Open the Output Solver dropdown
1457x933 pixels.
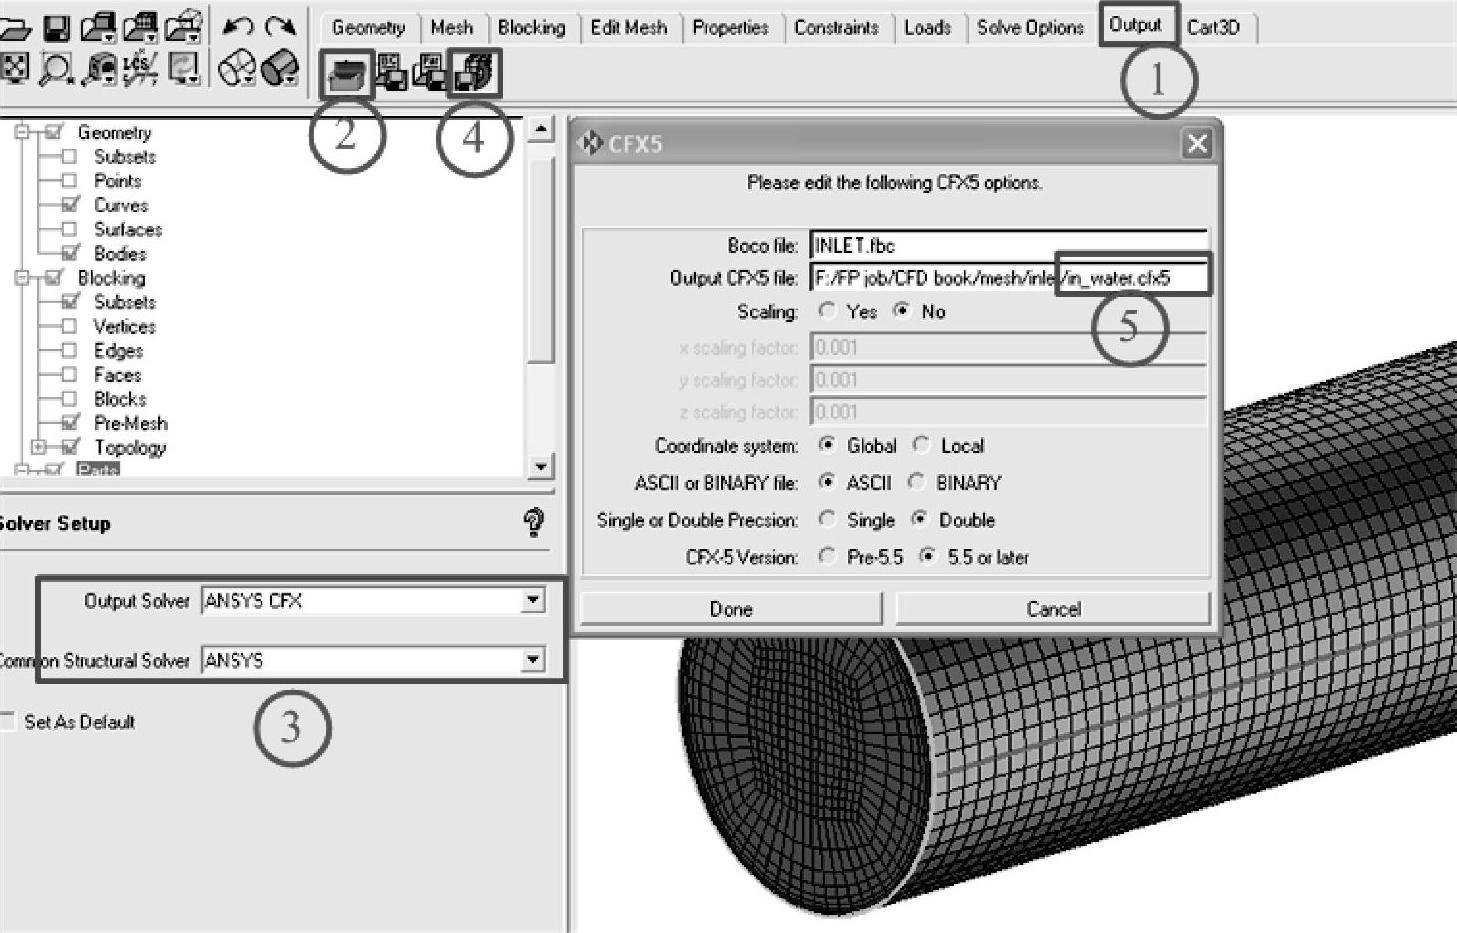click(x=533, y=600)
